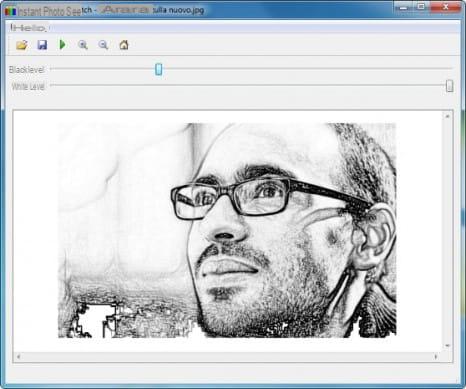Reset view with the home icon

[x=124, y=45]
